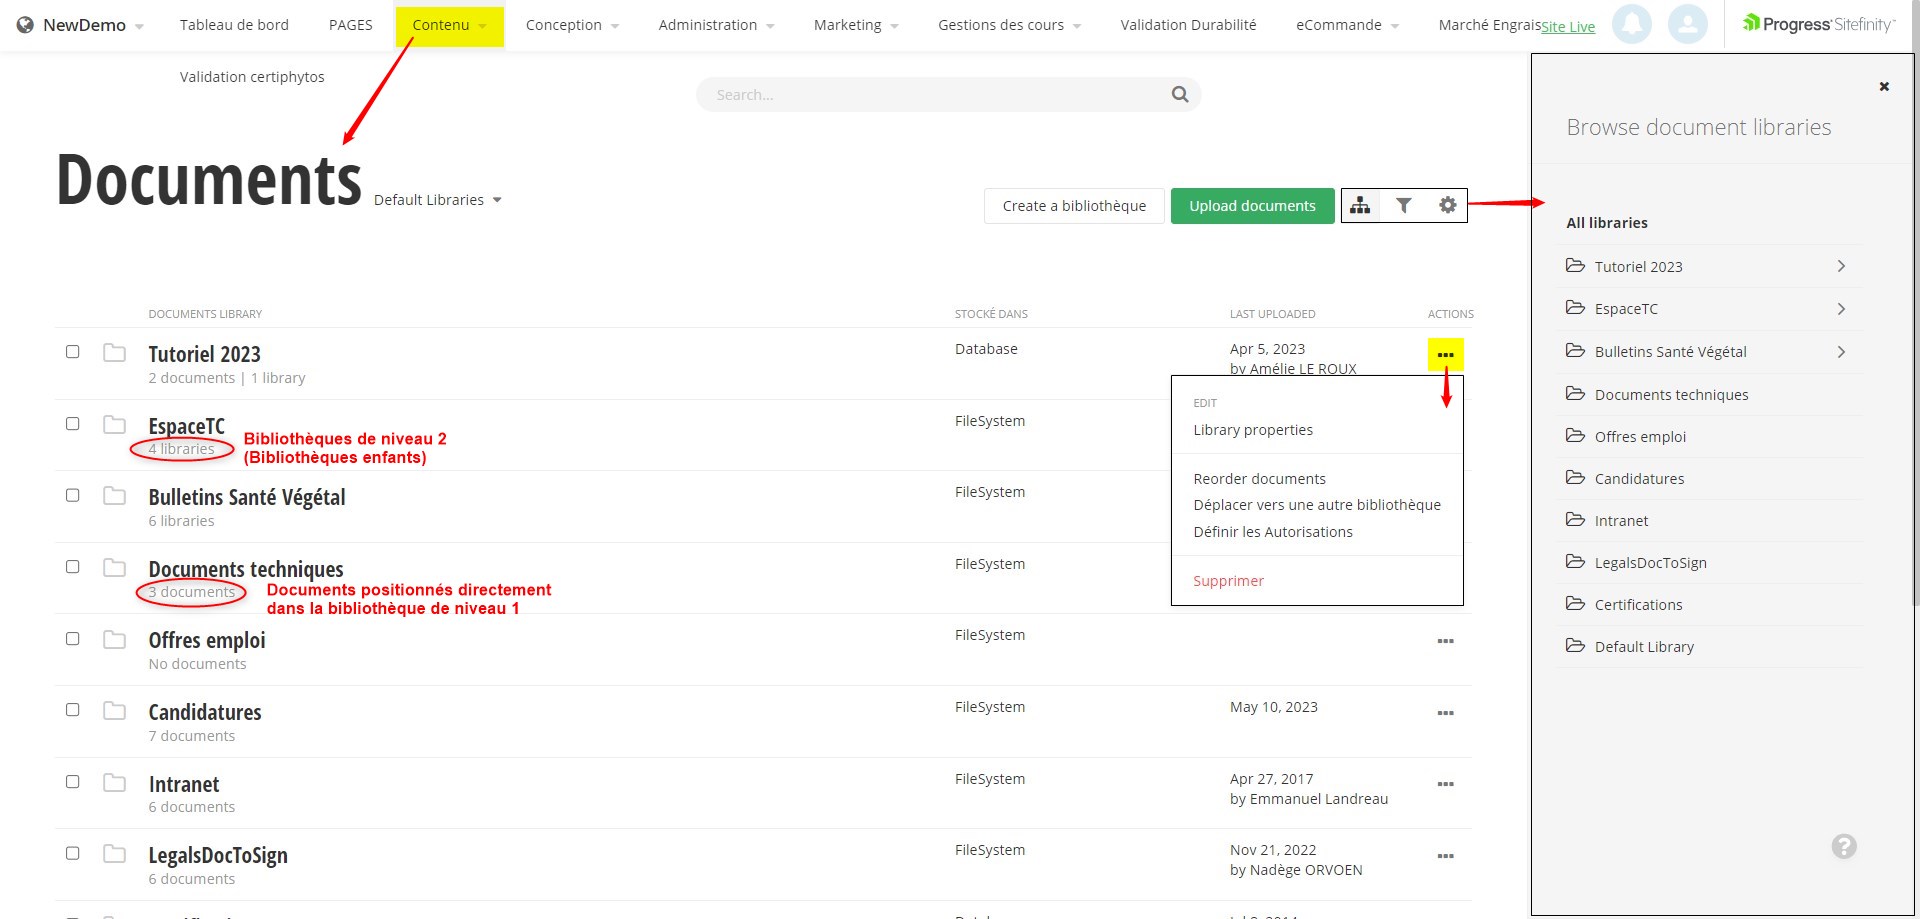
Task: Click the search magnifier icon
Action: tap(1180, 95)
